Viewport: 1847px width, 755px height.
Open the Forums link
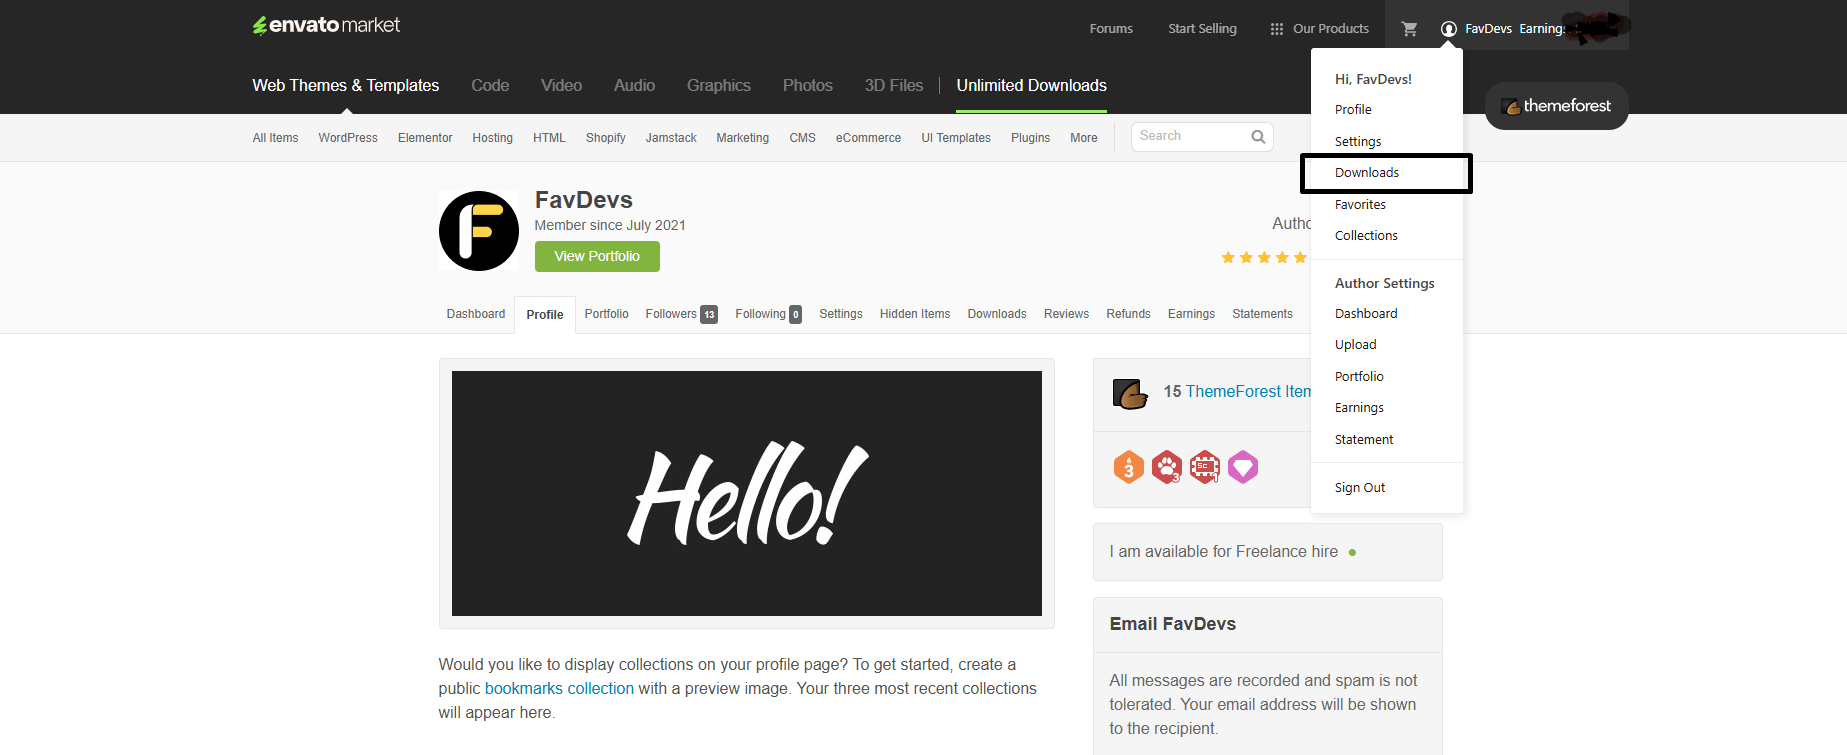pyautogui.click(x=1111, y=29)
